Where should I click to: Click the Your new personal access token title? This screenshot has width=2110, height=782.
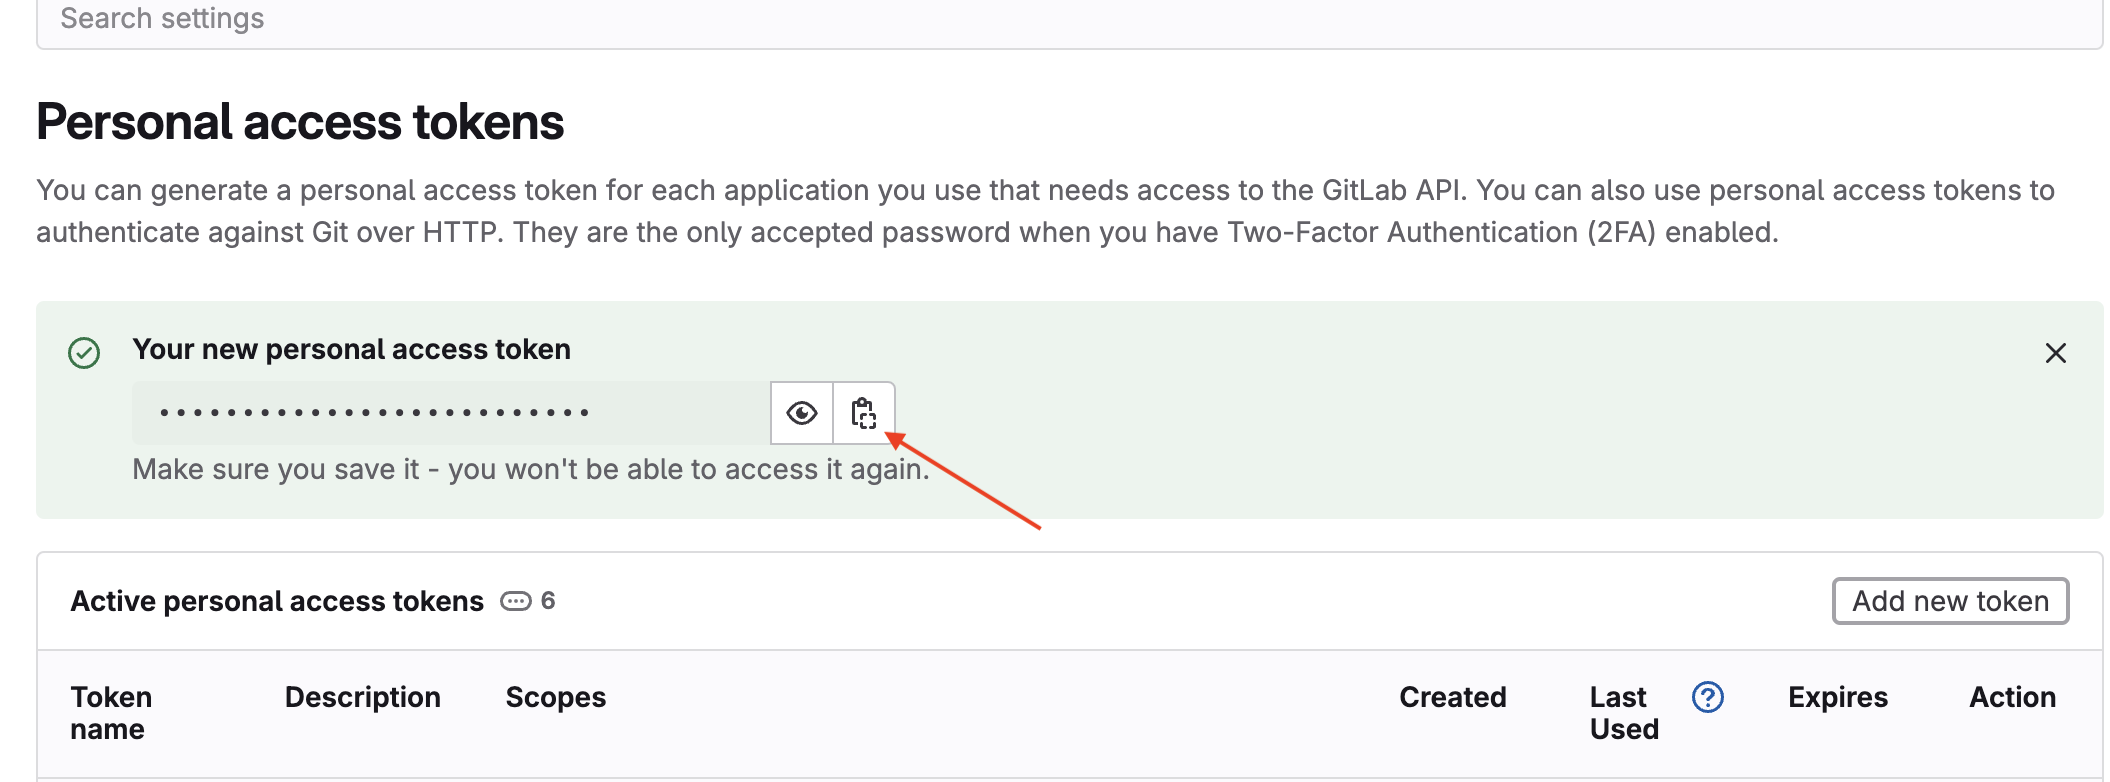(352, 349)
